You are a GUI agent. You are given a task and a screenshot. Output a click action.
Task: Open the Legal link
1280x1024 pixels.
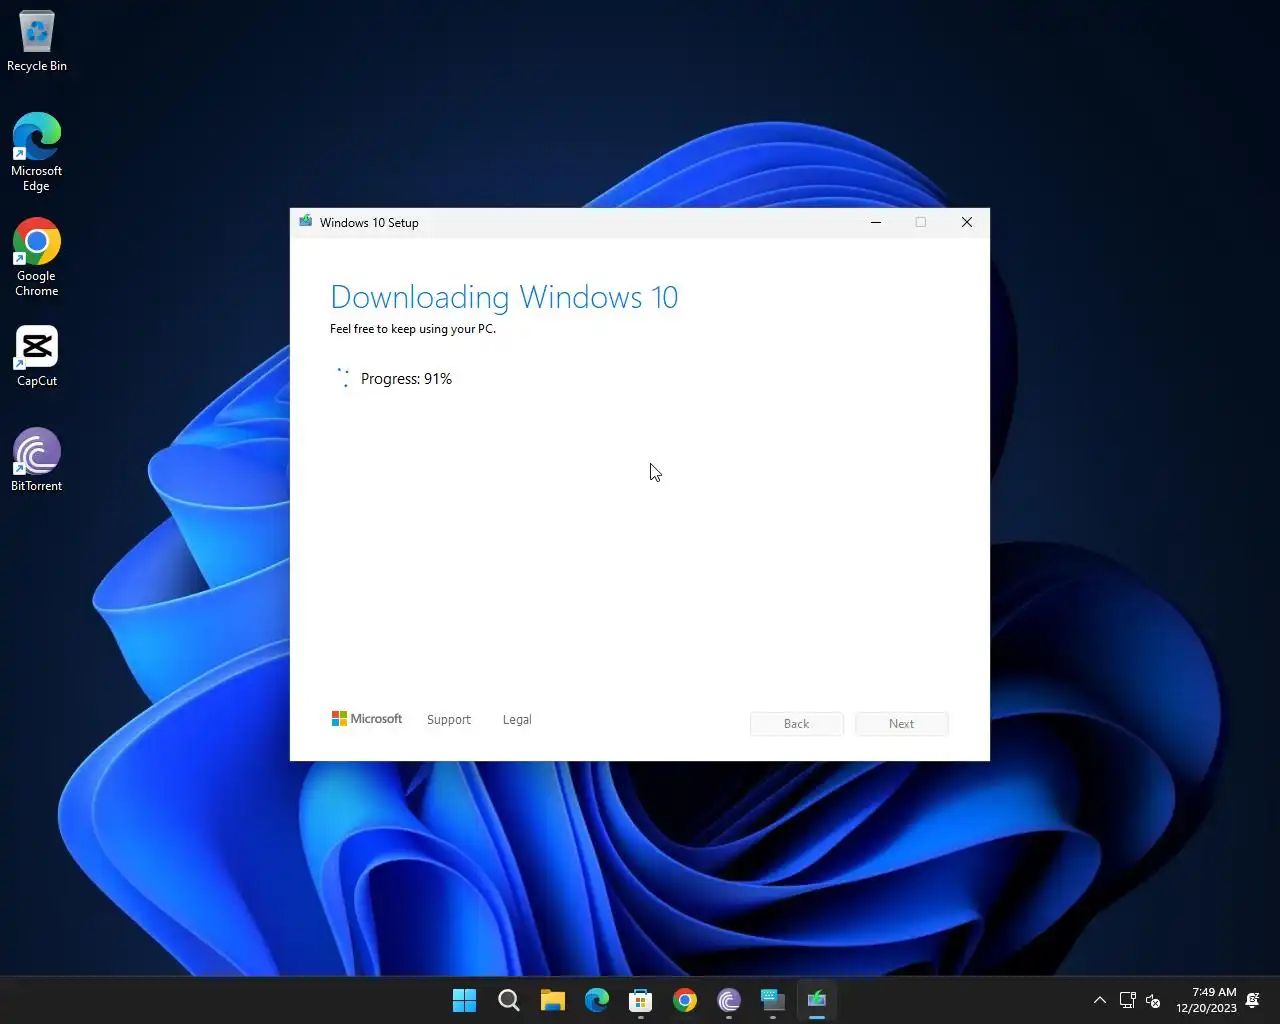(x=517, y=720)
